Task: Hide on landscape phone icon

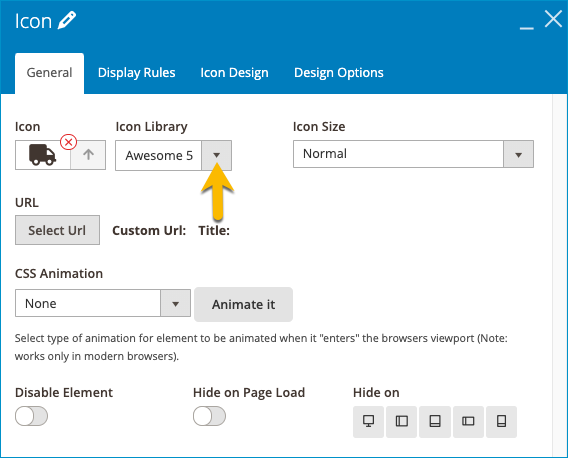Action: pyautogui.click(x=468, y=421)
